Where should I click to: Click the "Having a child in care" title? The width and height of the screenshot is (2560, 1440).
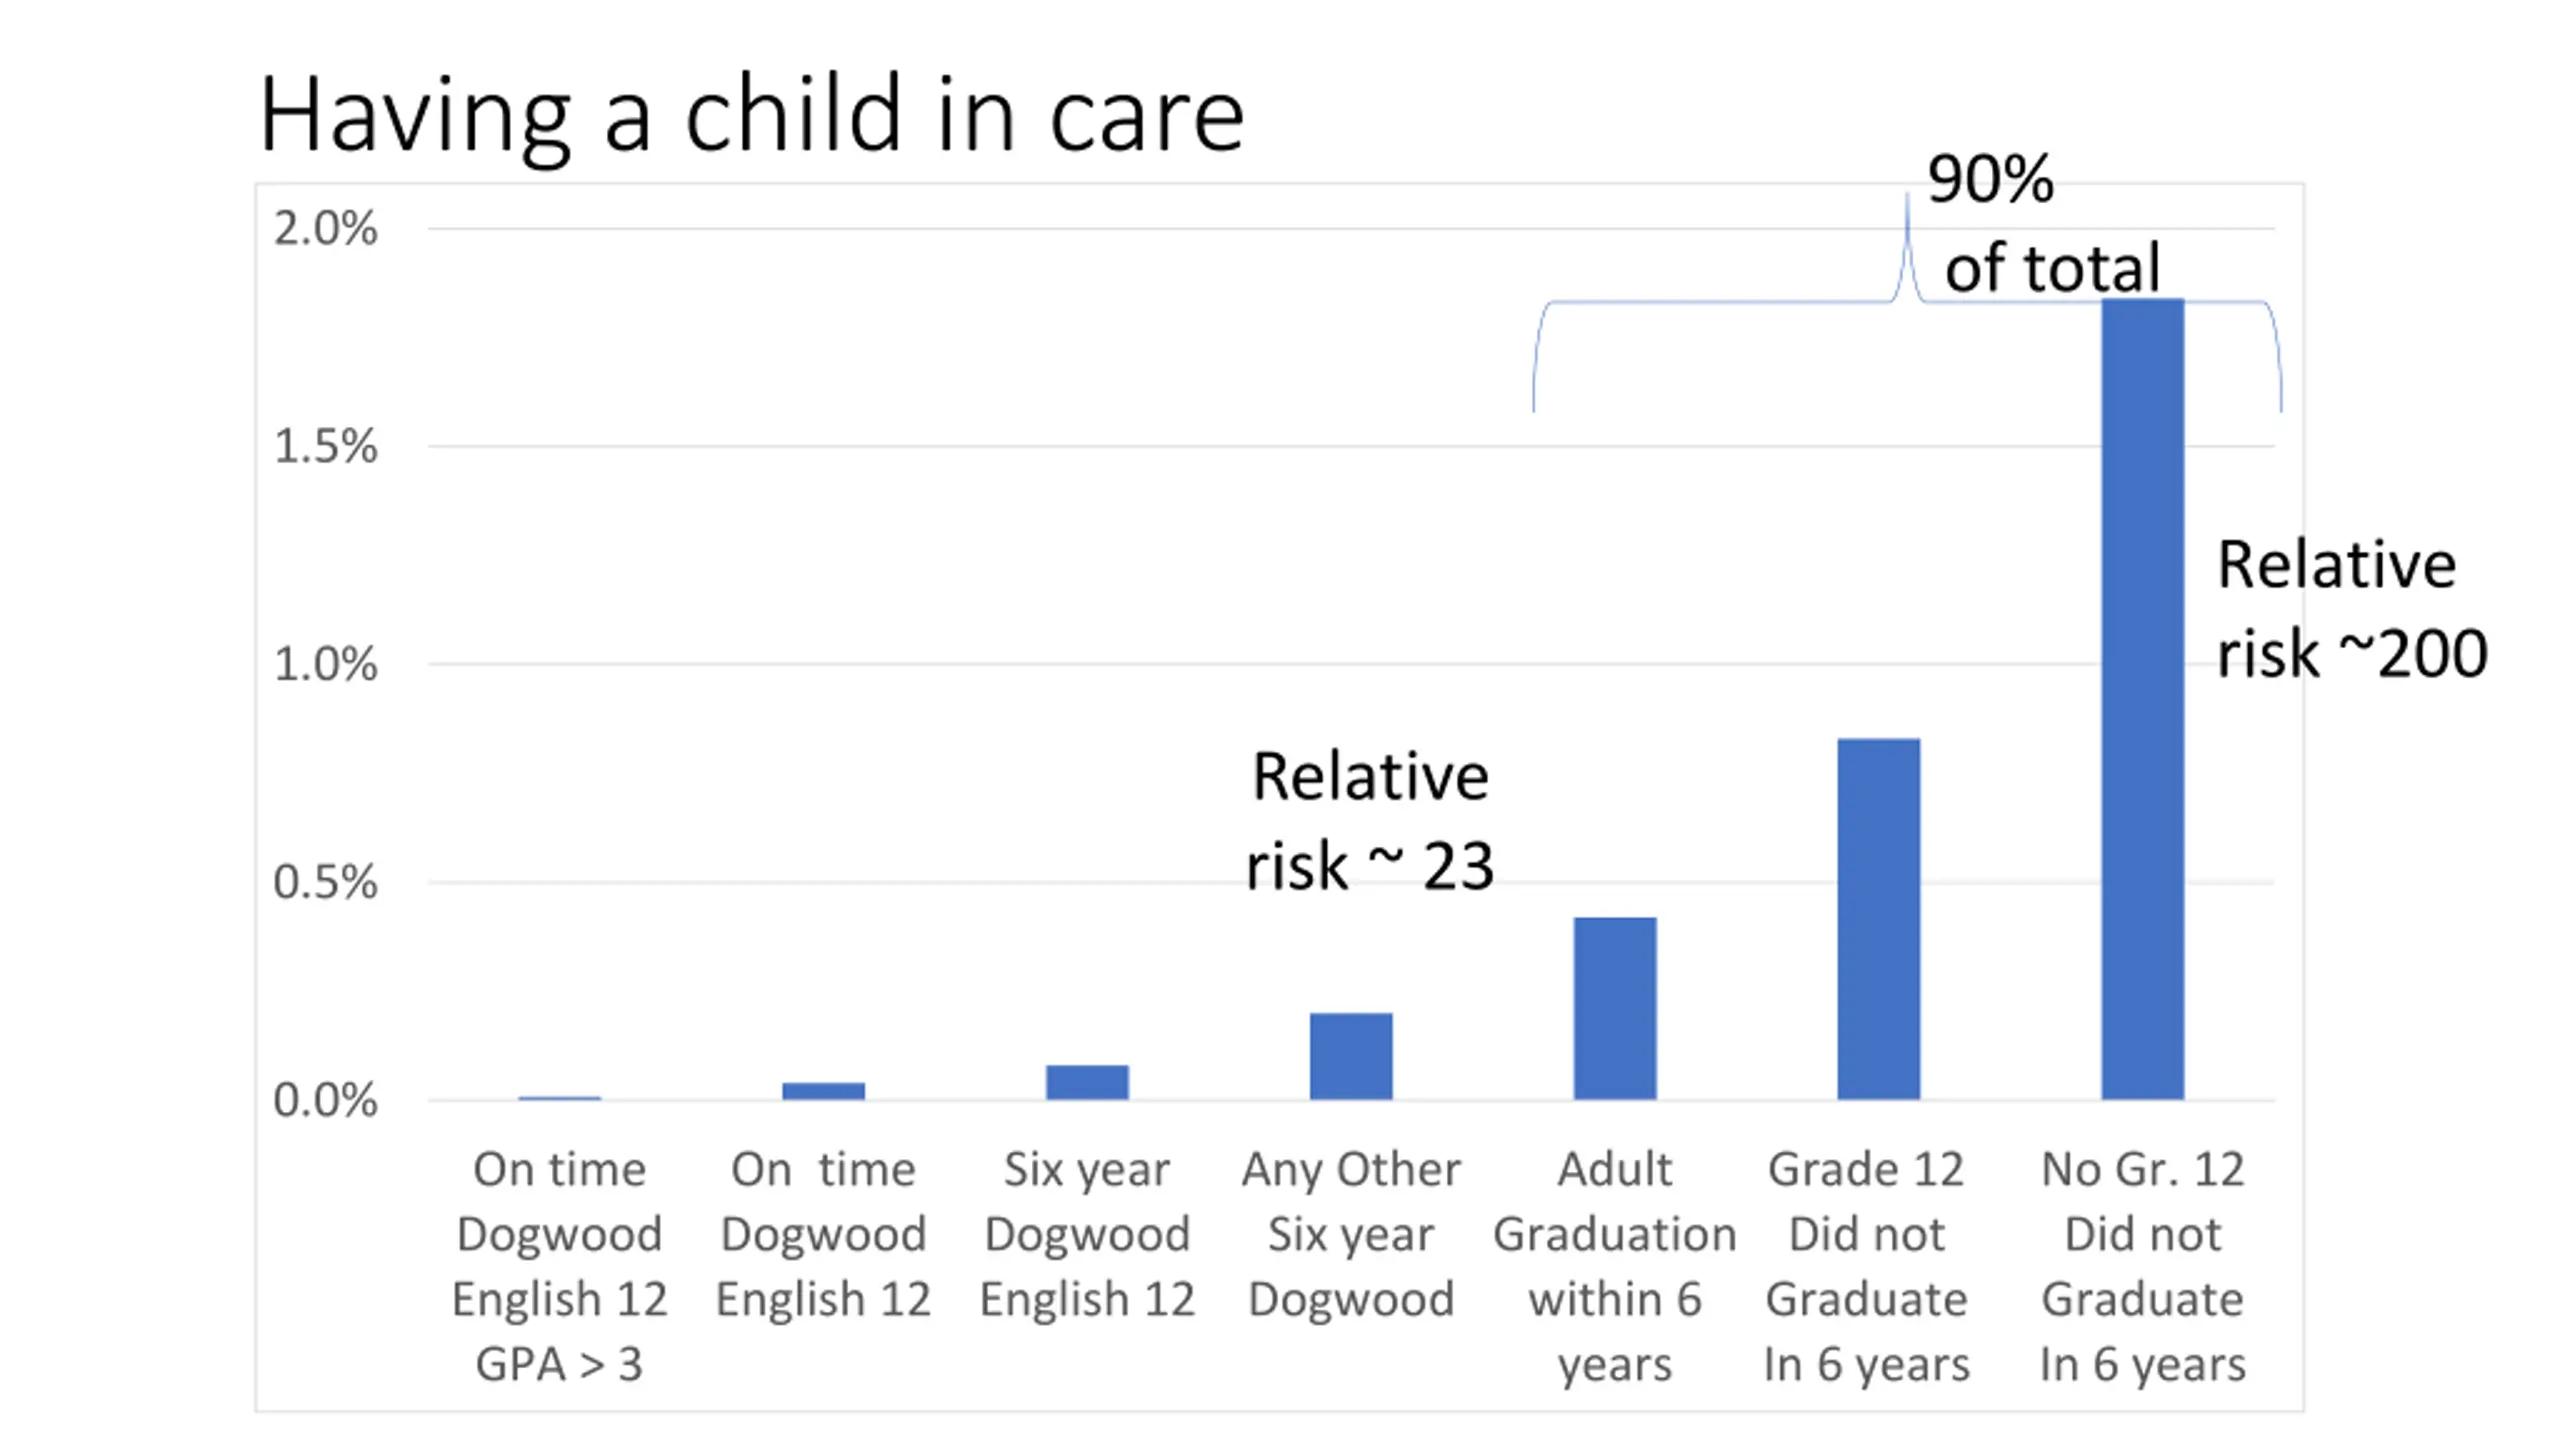[x=751, y=115]
